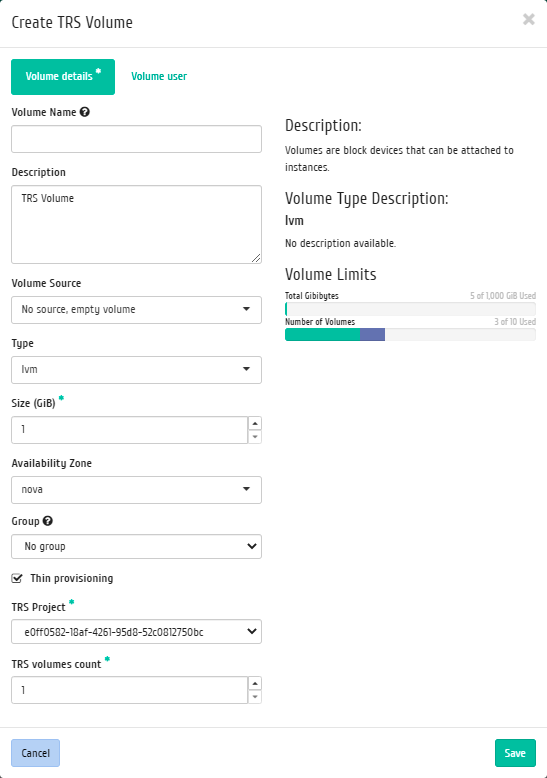The width and height of the screenshot is (547, 778).
Task: Expand the Type lvm dropdown
Action: coord(137,370)
